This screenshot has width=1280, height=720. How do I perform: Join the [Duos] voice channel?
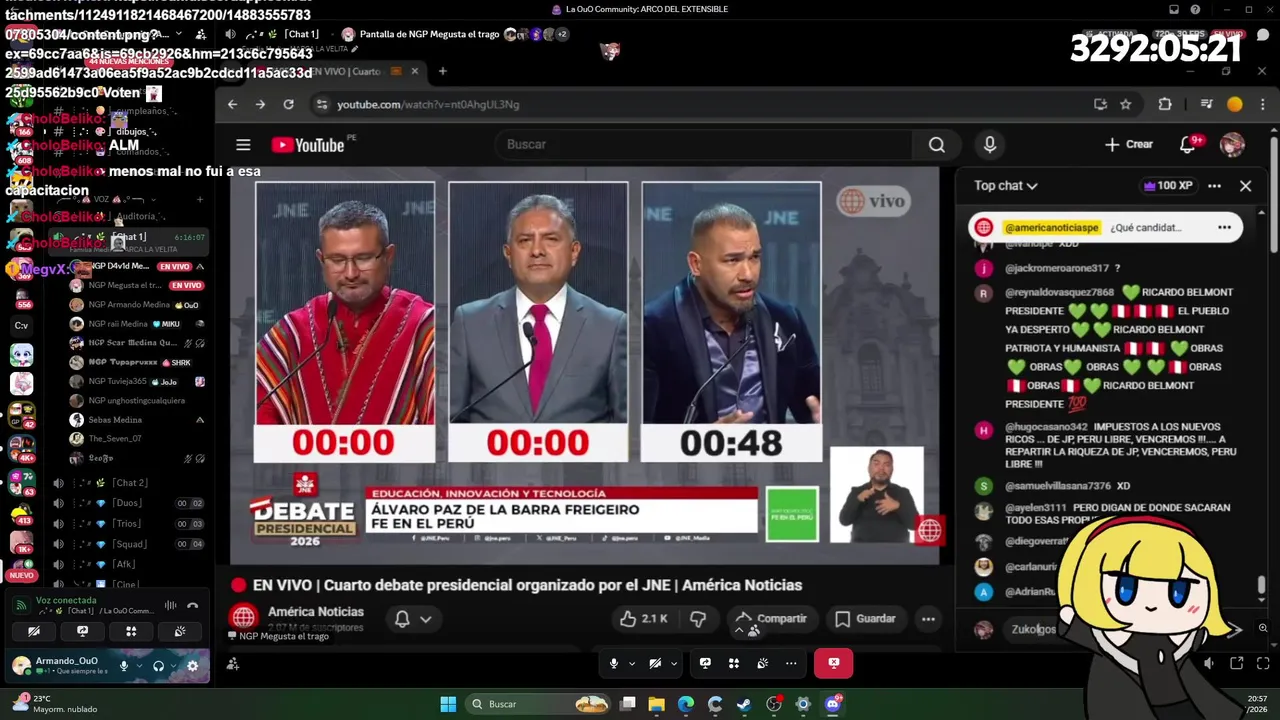[128, 503]
